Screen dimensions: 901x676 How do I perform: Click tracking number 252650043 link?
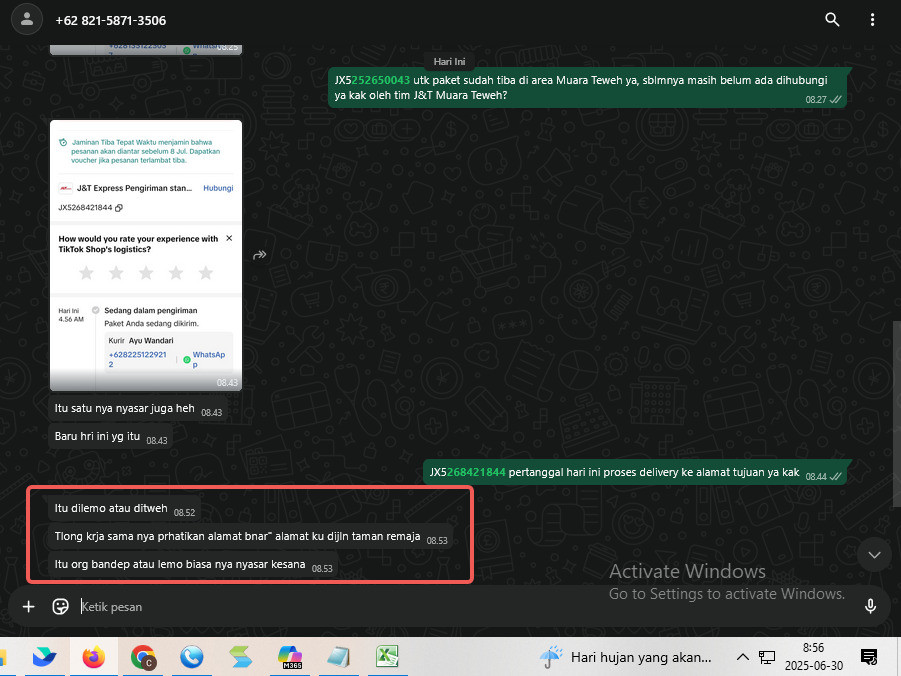tap(380, 80)
